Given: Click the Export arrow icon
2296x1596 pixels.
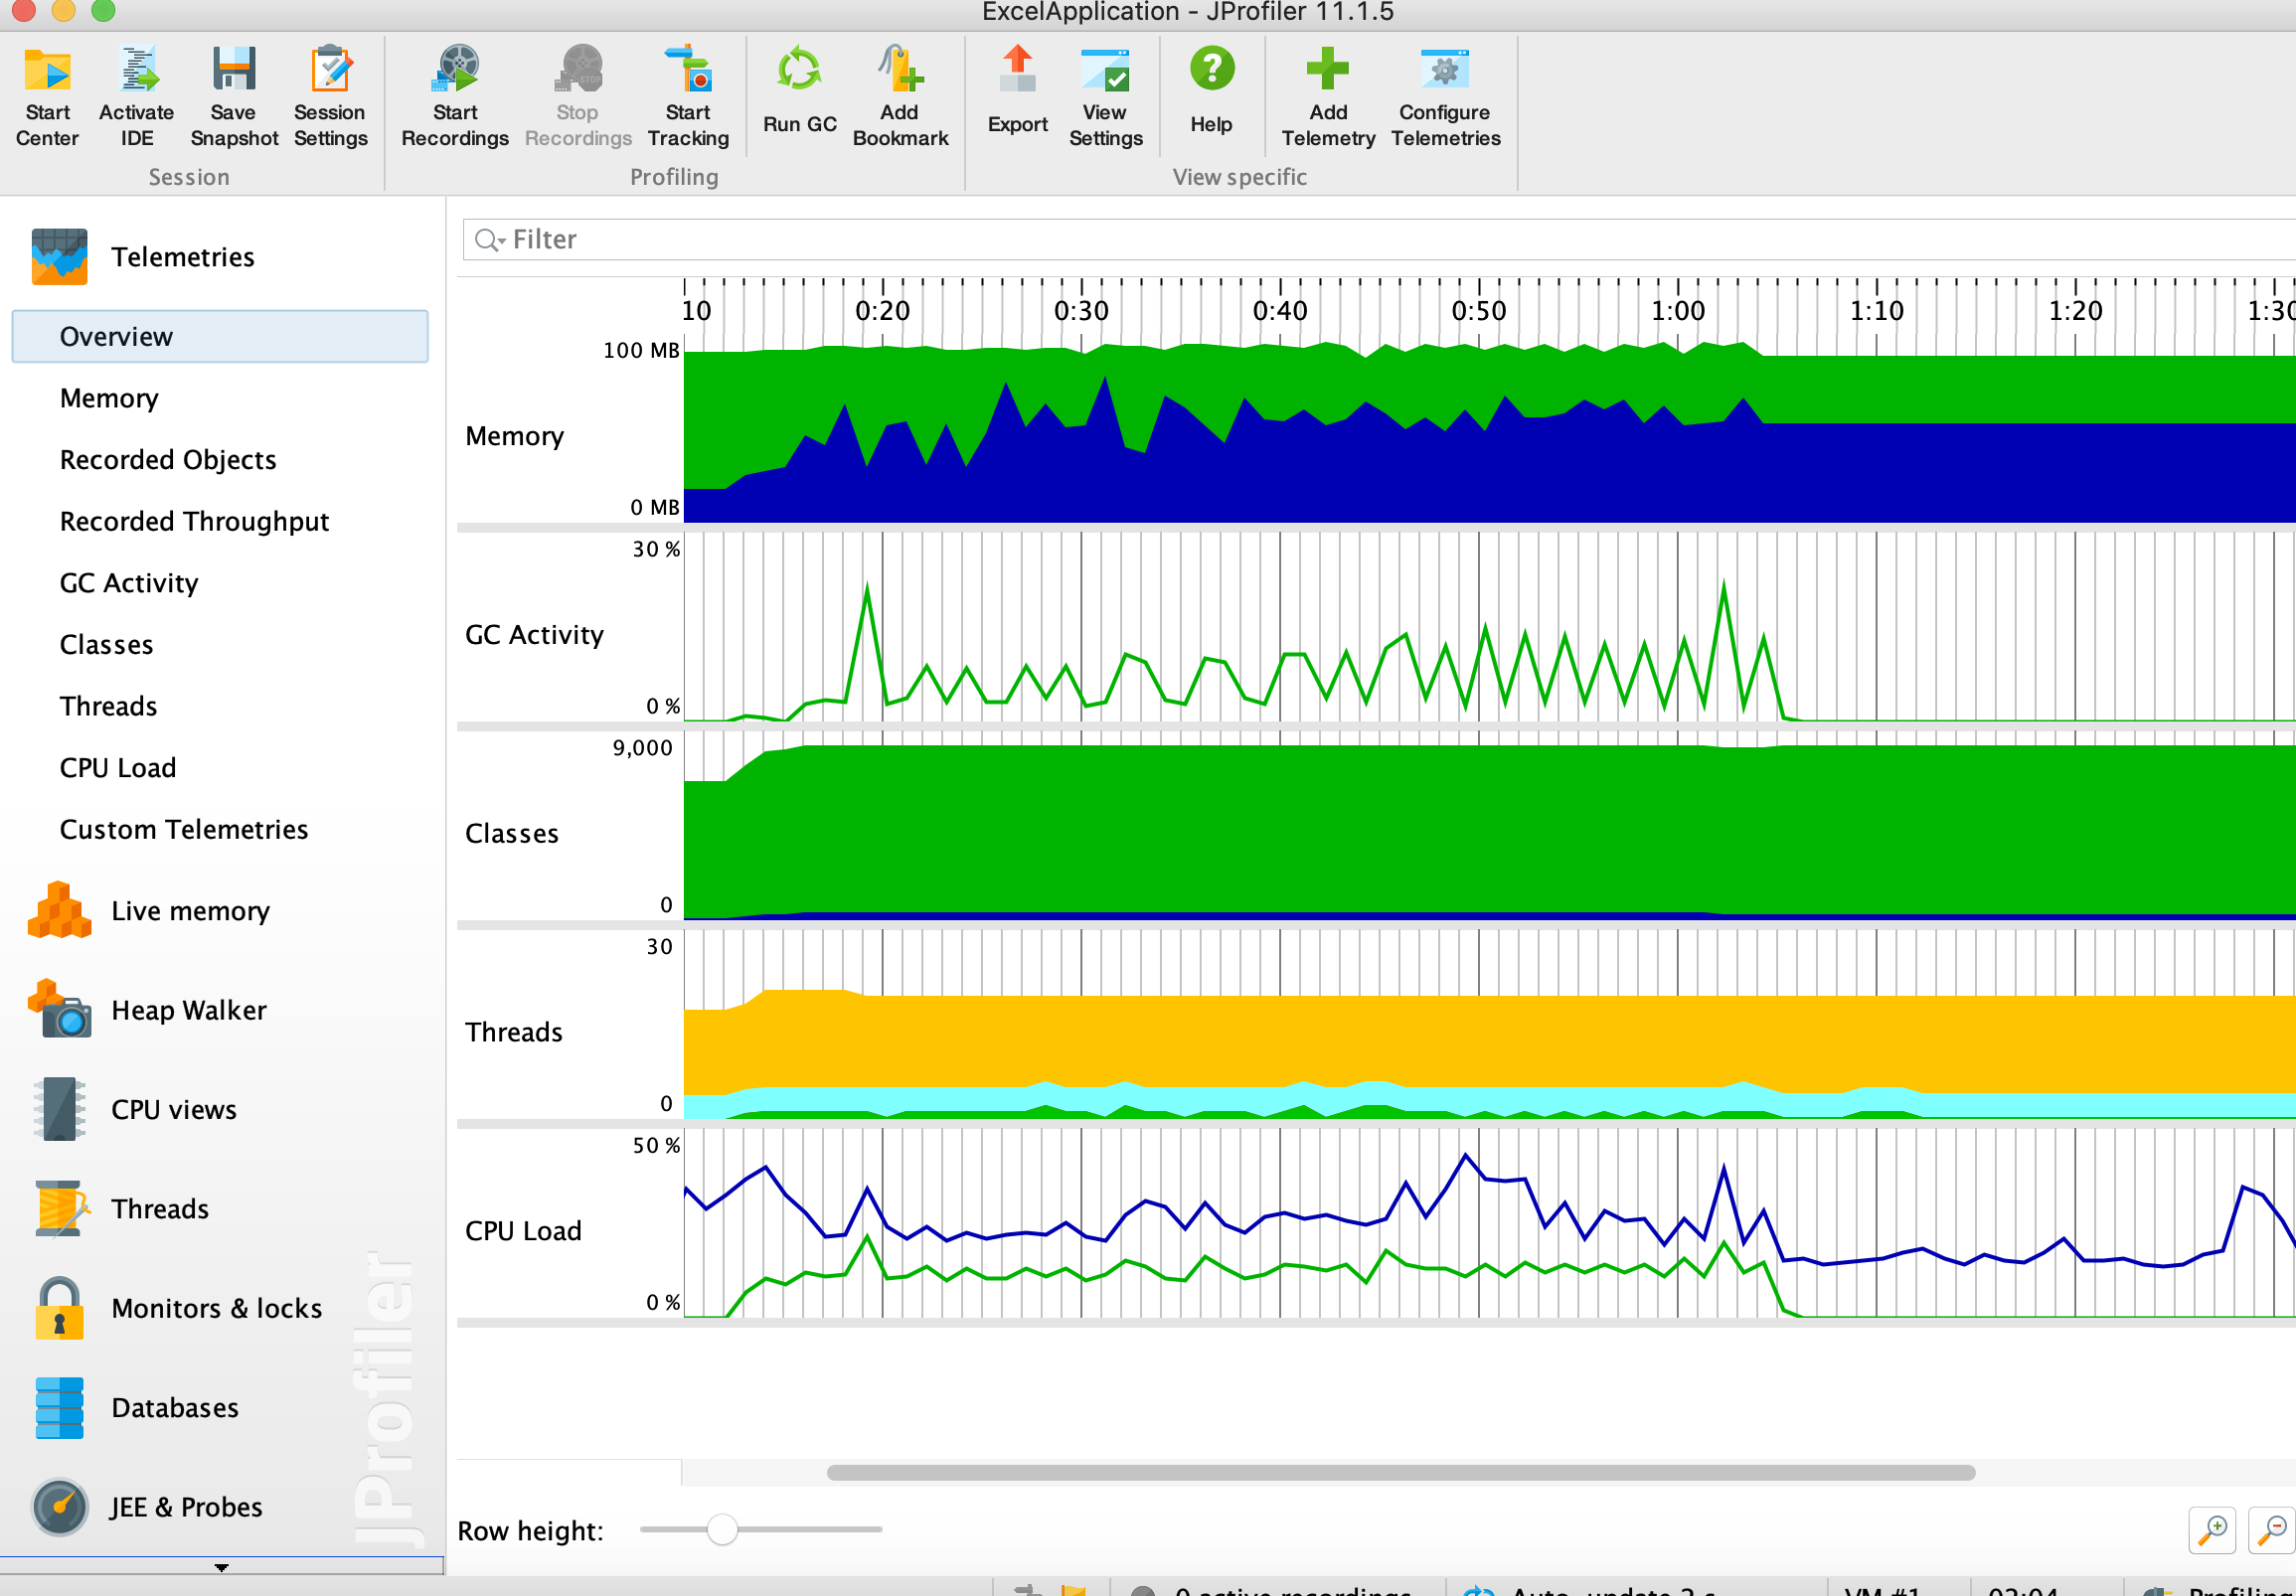Looking at the screenshot, I should [1018, 70].
